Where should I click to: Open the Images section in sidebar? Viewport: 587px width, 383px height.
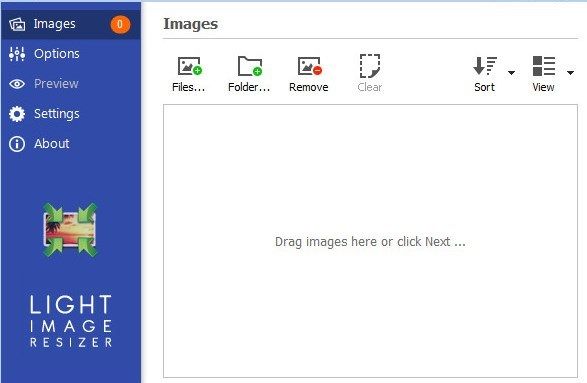click(x=71, y=24)
